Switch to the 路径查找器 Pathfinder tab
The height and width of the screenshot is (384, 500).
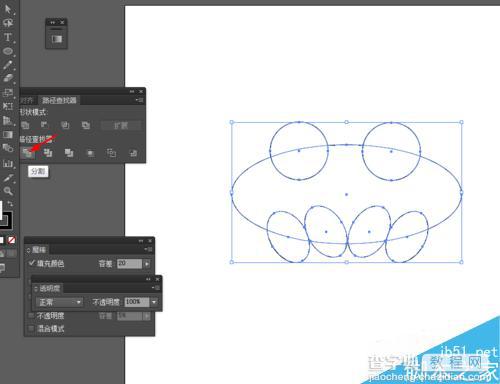click(x=59, y=100)
